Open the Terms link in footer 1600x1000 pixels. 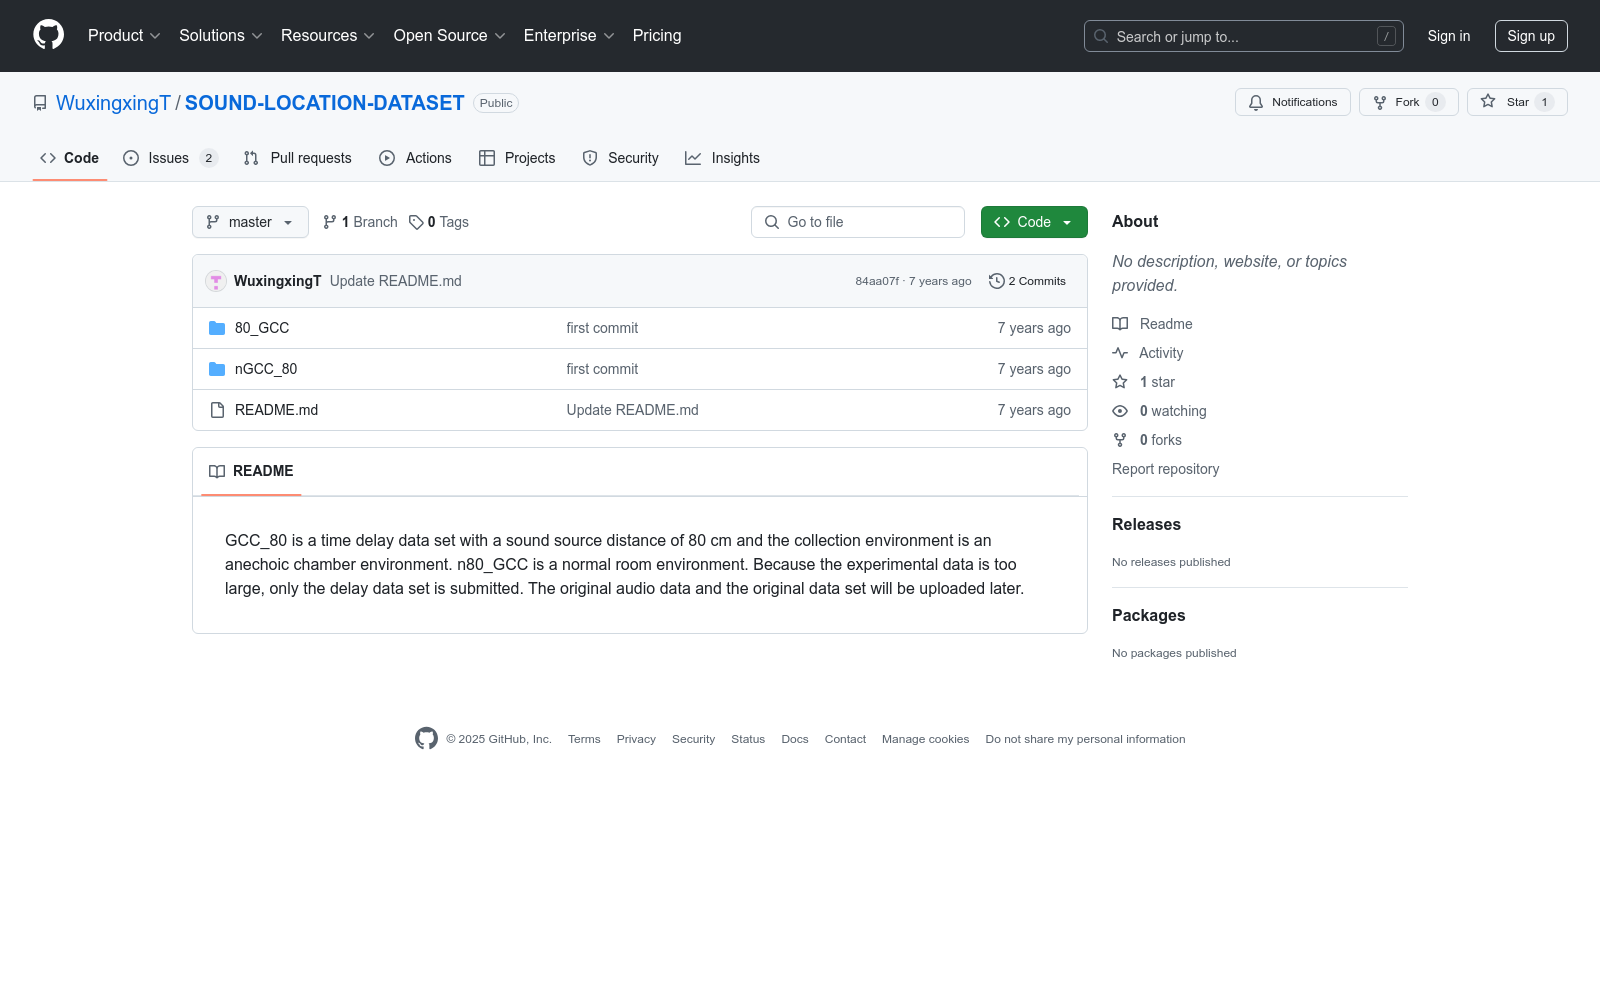(584, 739)
